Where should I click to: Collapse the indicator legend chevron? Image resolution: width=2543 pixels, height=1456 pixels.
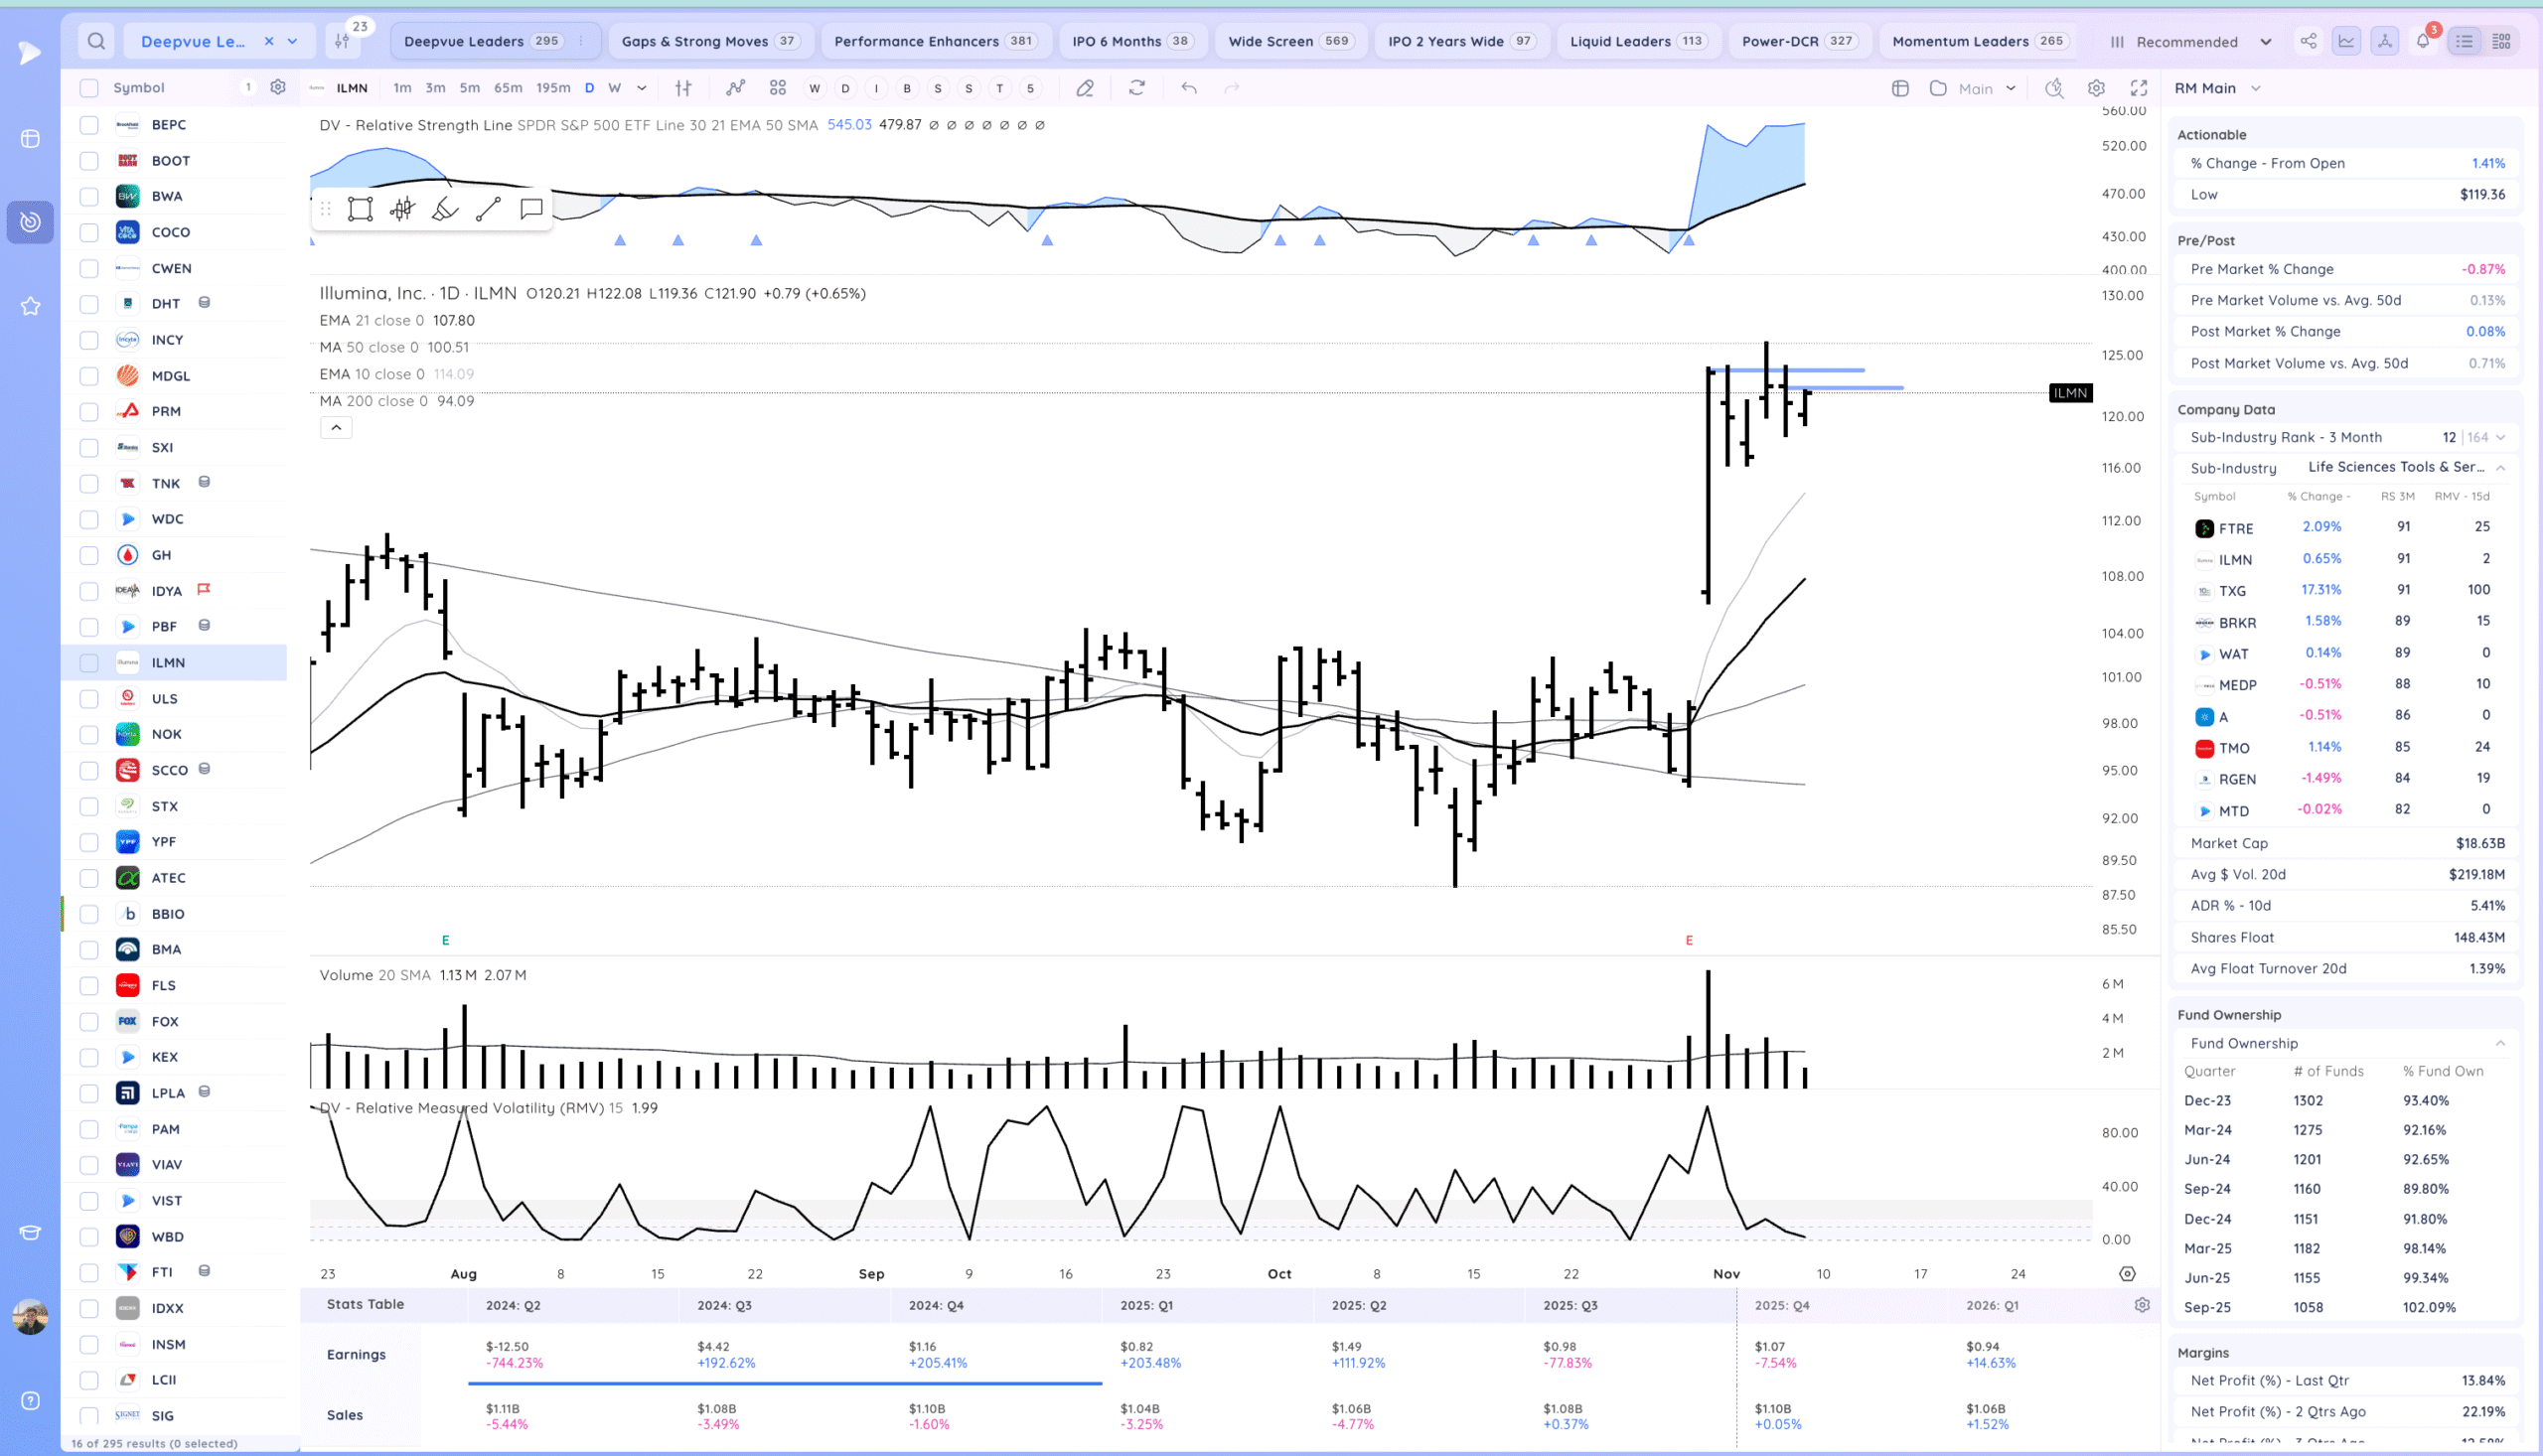click(x=336, y=428)
